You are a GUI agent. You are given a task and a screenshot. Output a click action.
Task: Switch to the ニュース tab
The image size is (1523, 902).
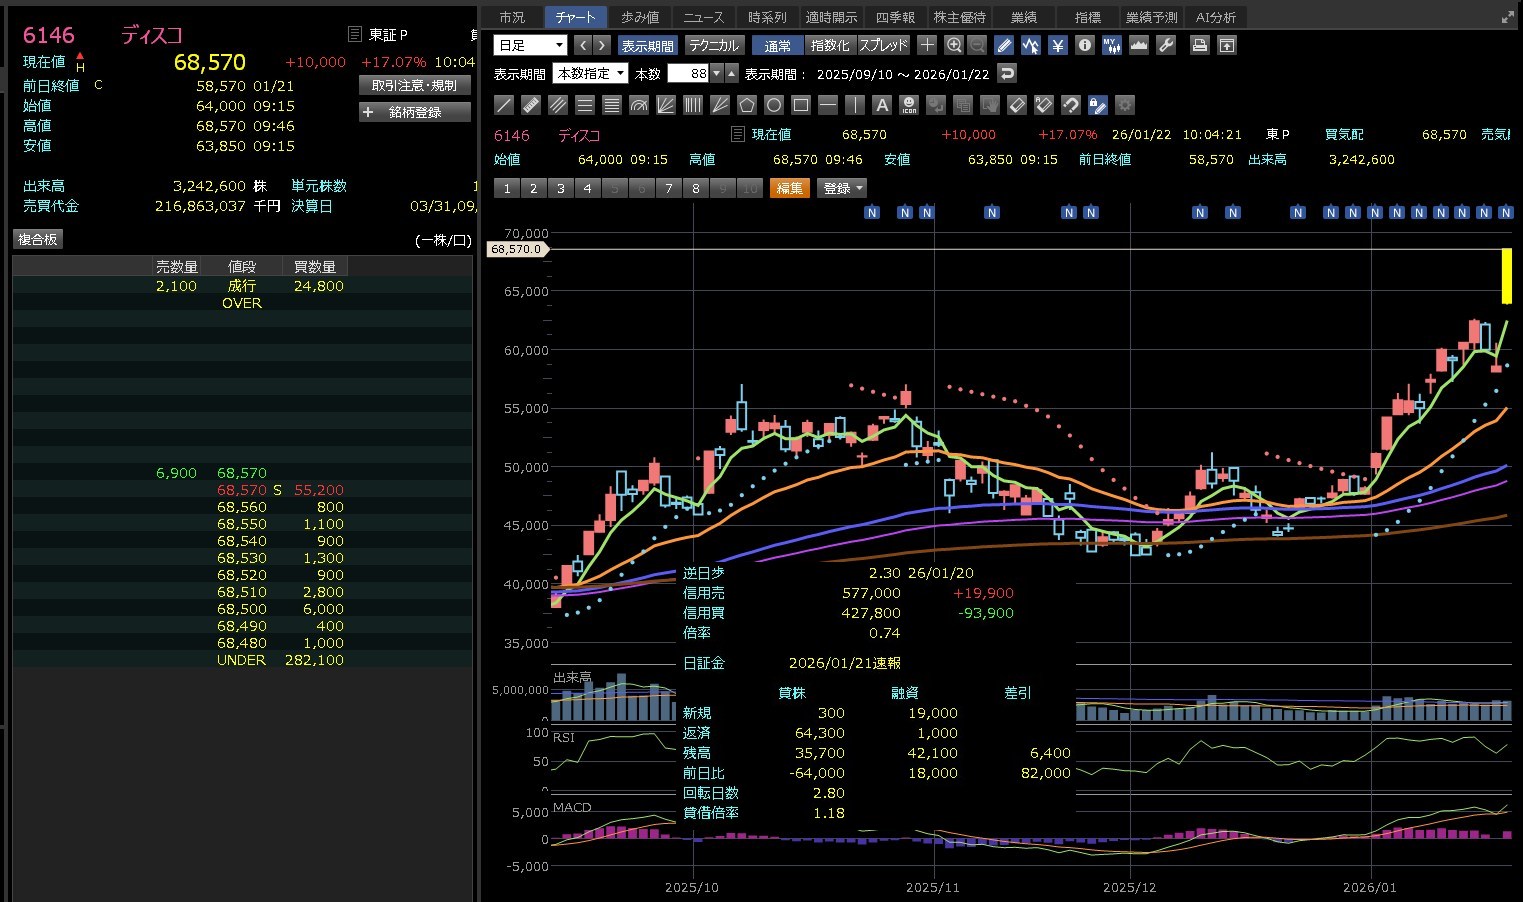[x=703, y=17]
